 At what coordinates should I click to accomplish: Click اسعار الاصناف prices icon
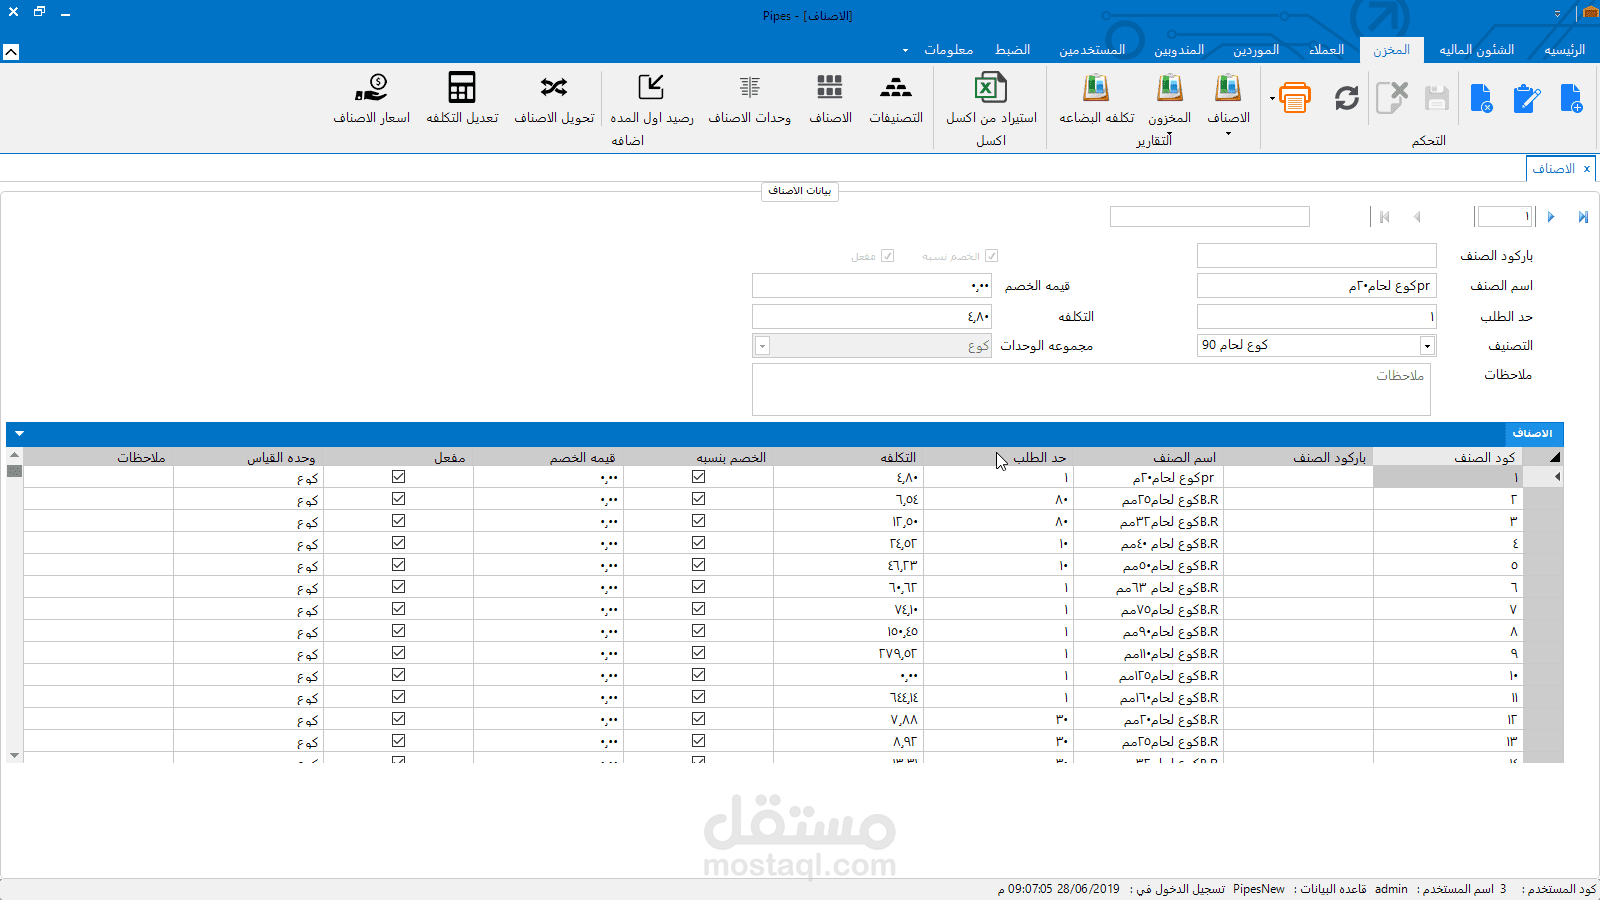[x=372, y=99]
